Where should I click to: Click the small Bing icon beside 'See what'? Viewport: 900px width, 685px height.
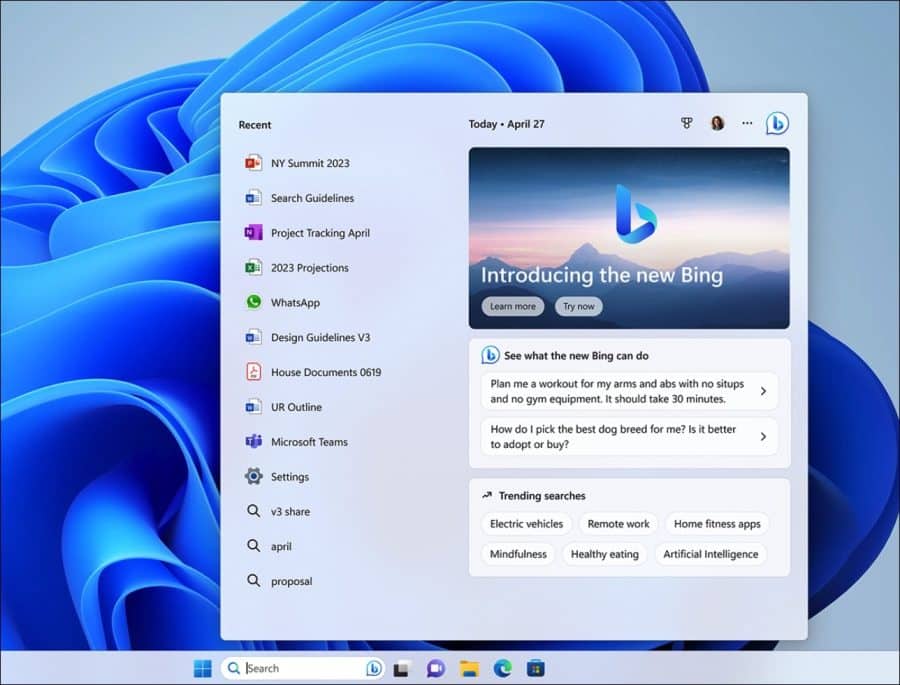490,355
